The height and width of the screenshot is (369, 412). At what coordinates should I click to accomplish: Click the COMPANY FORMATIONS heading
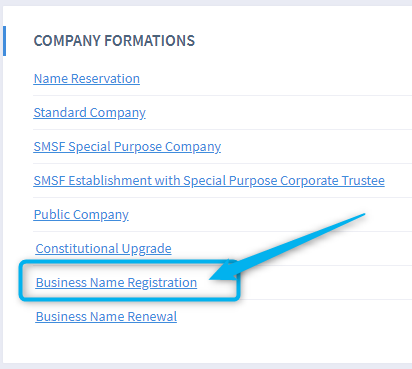114,41
